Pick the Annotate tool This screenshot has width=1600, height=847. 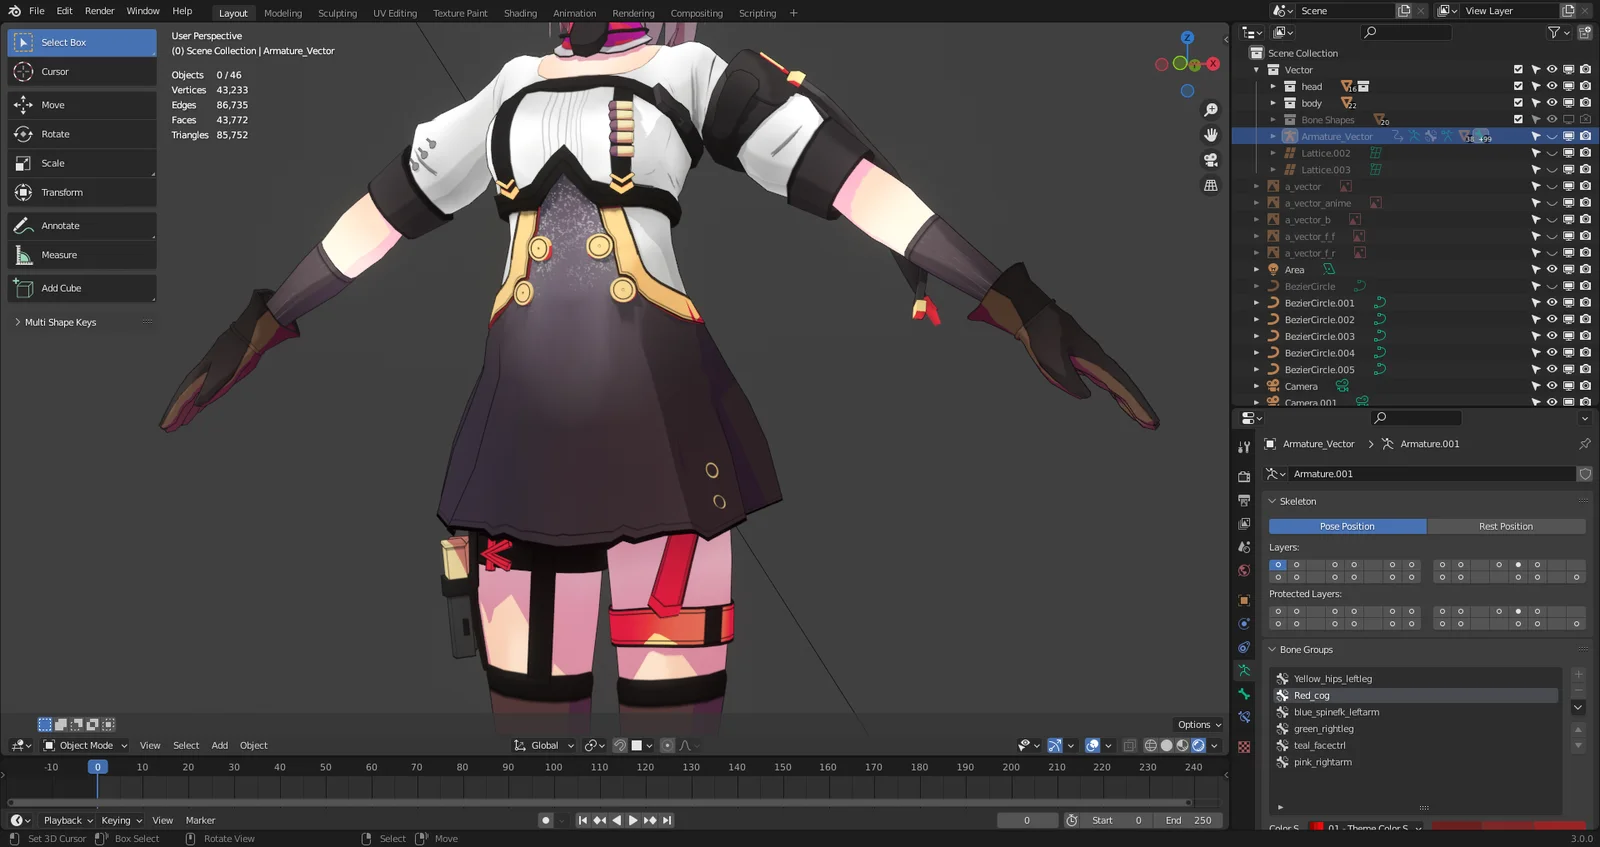pyautogui.click(x=82, y=226)
